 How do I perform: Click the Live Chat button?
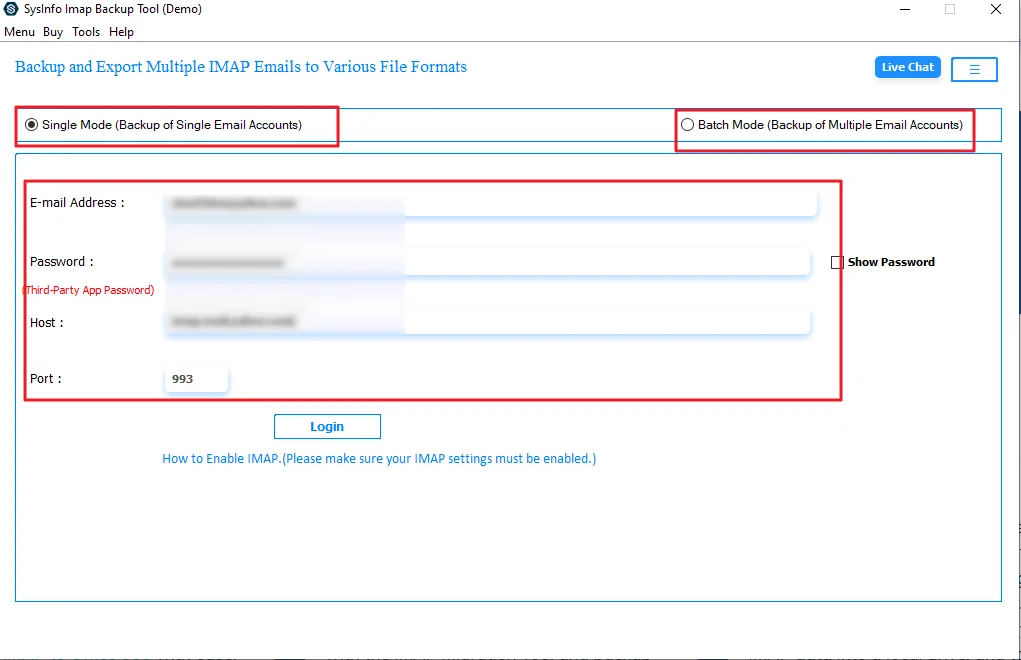906,67
